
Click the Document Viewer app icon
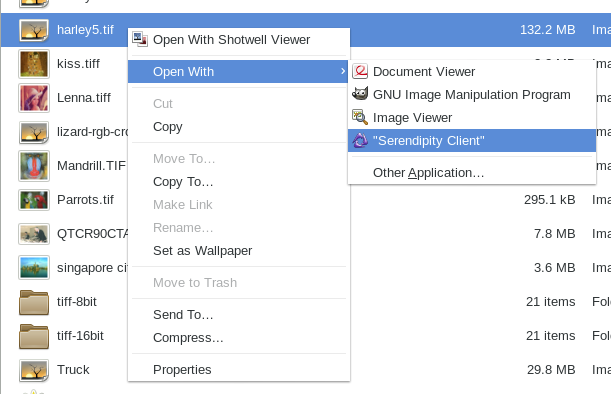coord(360,71)
